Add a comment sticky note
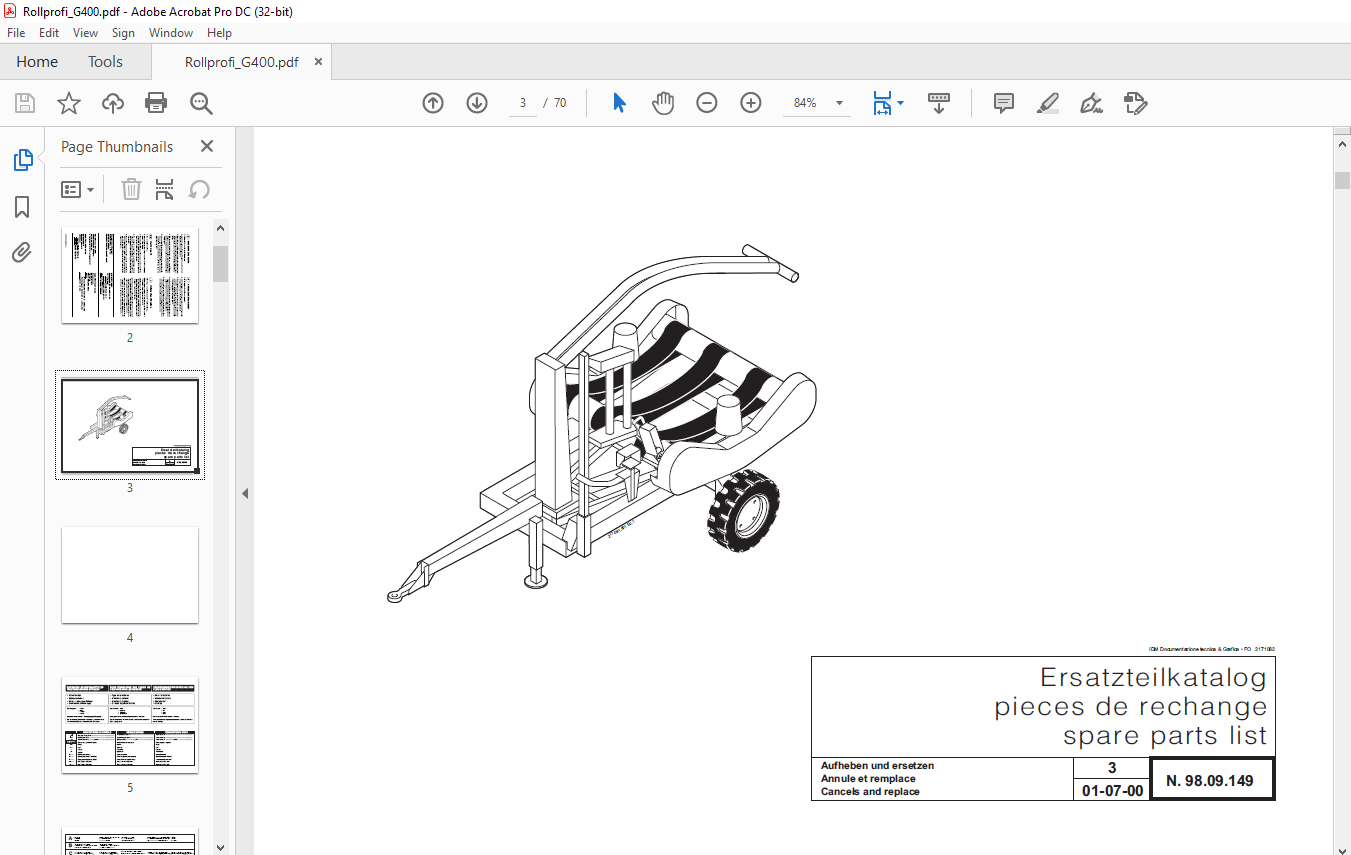This screenshot has height=855, width=1351. pos(1004,103)
